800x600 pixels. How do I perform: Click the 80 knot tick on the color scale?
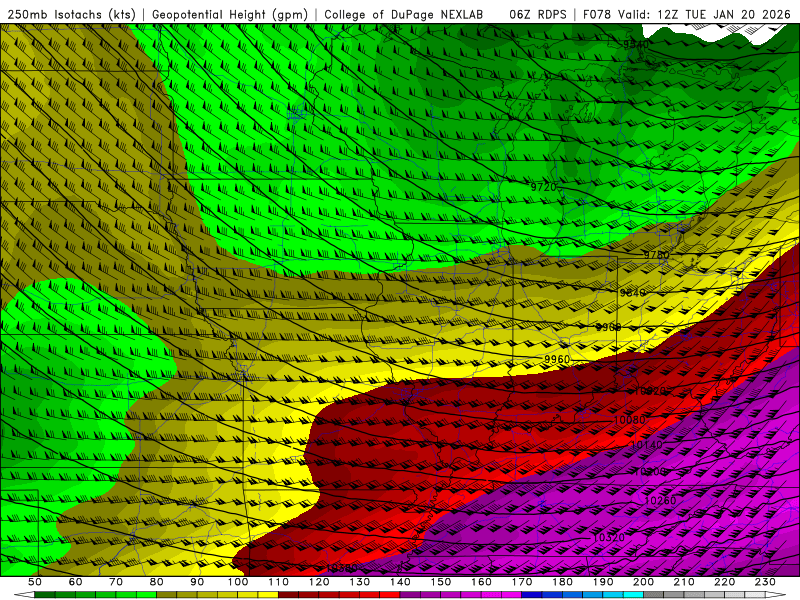click(157, 582)
